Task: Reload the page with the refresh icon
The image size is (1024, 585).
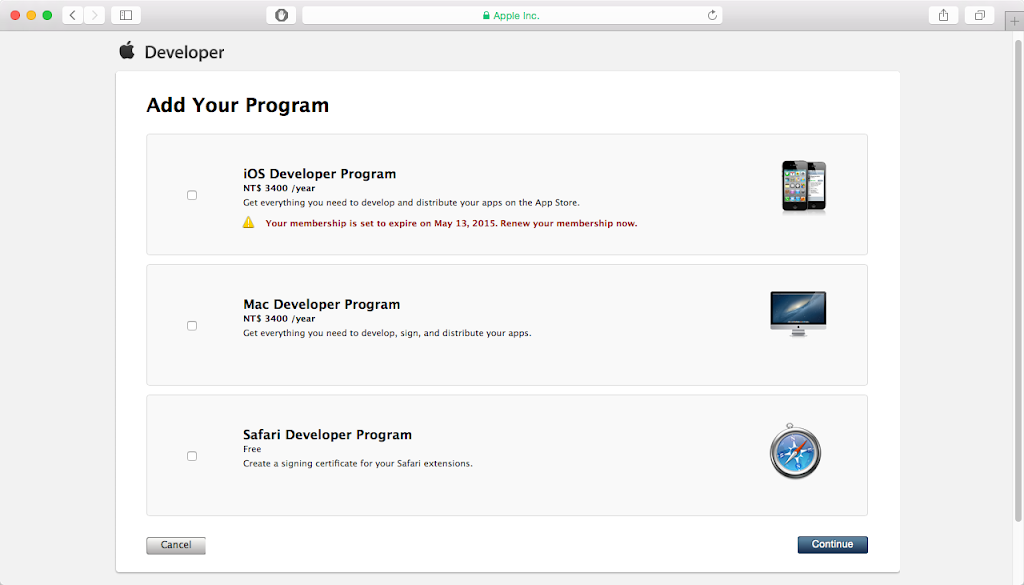Action: pyautogui.click(x=712, y=15)
